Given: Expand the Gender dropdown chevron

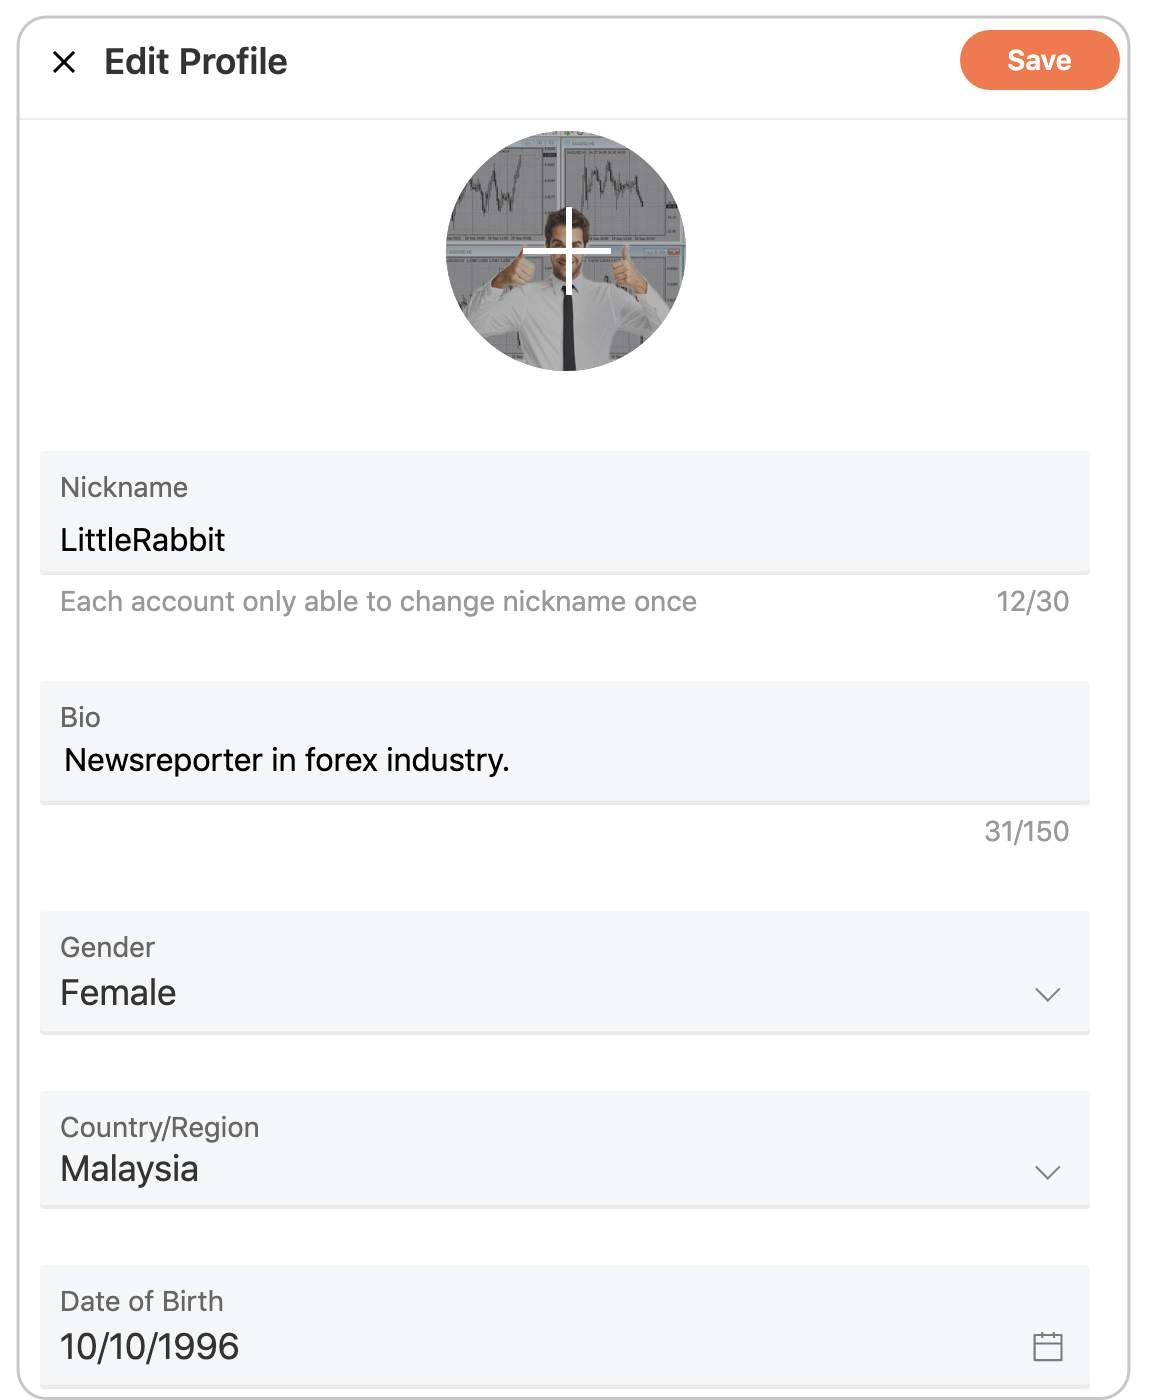Looking at the screenshot, I should click(x=1047, y=994).
